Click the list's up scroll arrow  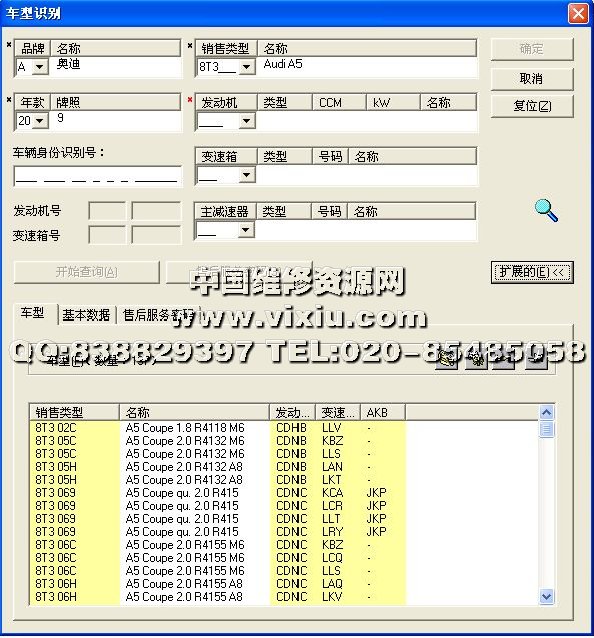(x=546, y=413)
